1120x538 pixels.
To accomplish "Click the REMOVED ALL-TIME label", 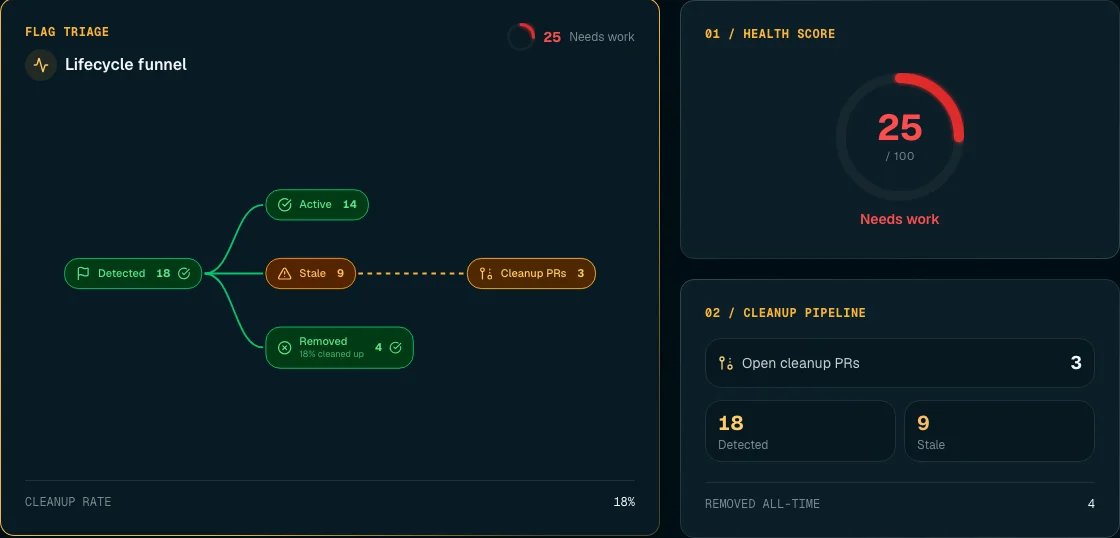I will point(762,504).
